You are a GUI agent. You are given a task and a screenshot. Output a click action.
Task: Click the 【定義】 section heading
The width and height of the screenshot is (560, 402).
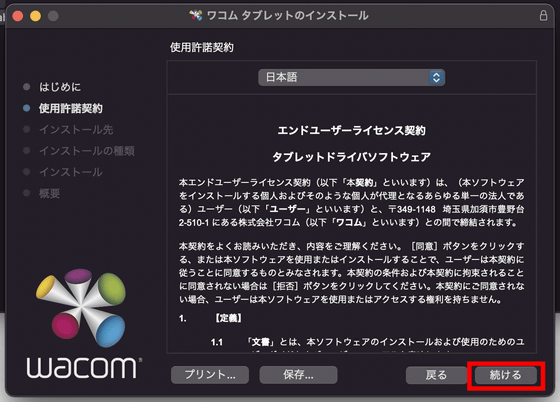click(228, 318)
